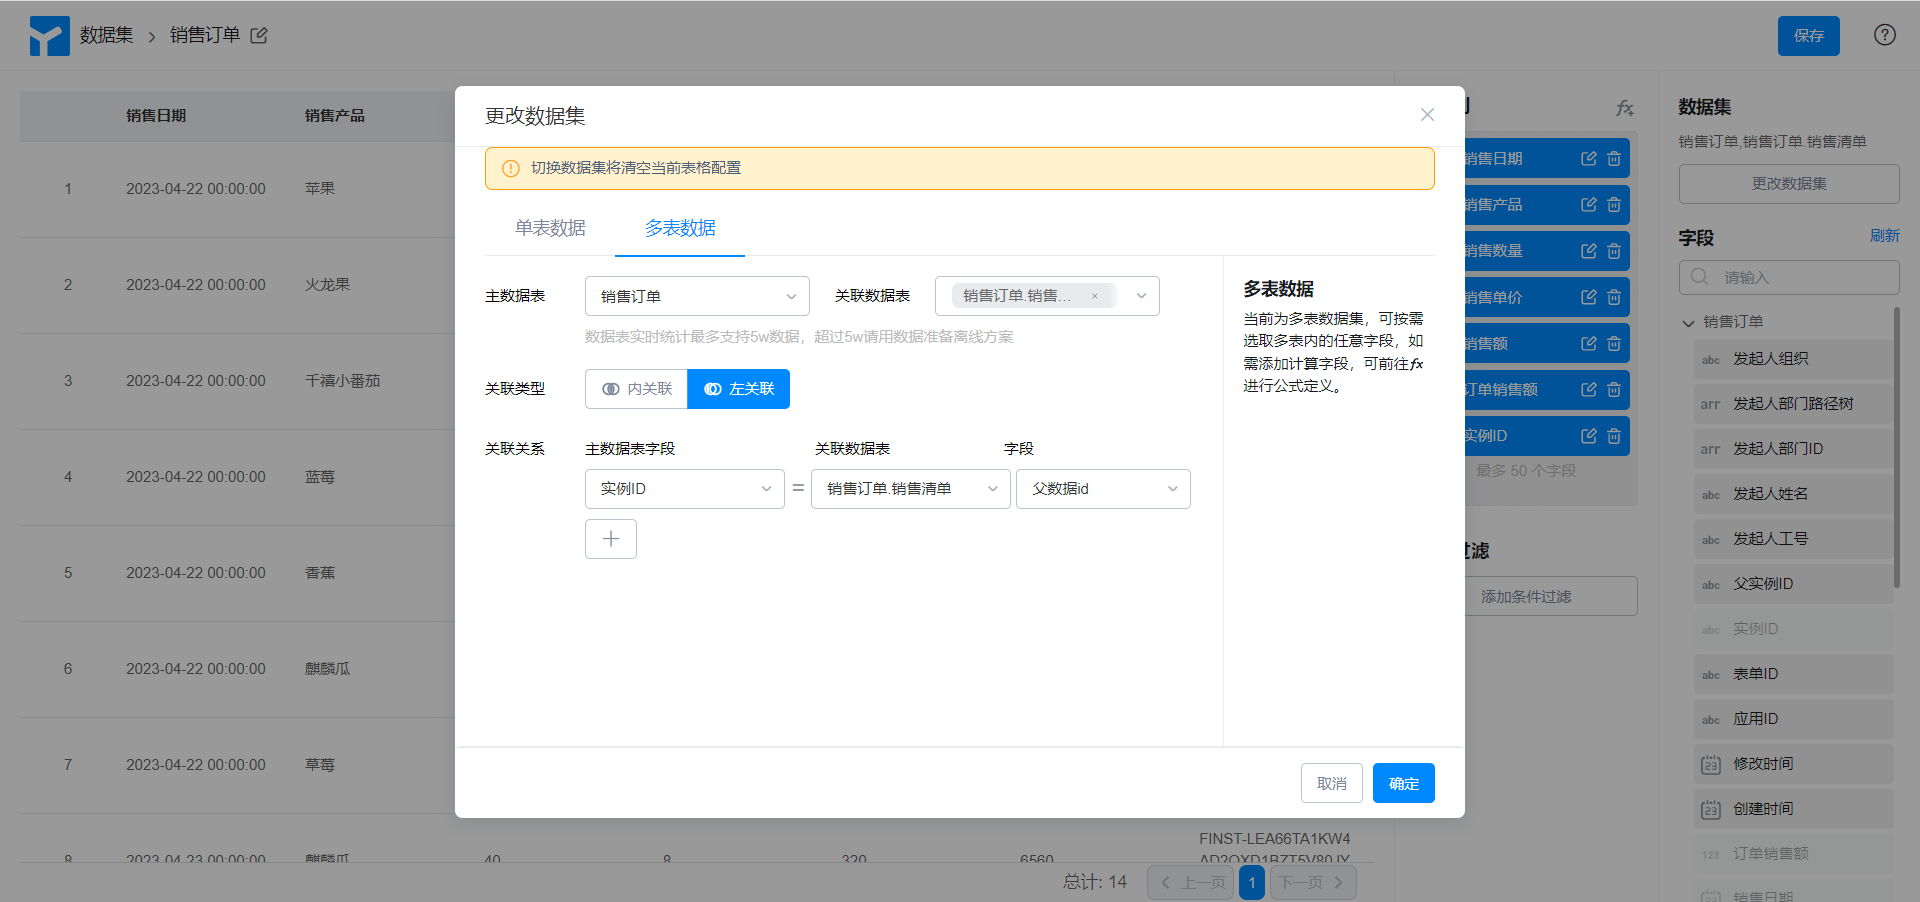Close the 更改数据集 dialog

(x=1427, y=115)
